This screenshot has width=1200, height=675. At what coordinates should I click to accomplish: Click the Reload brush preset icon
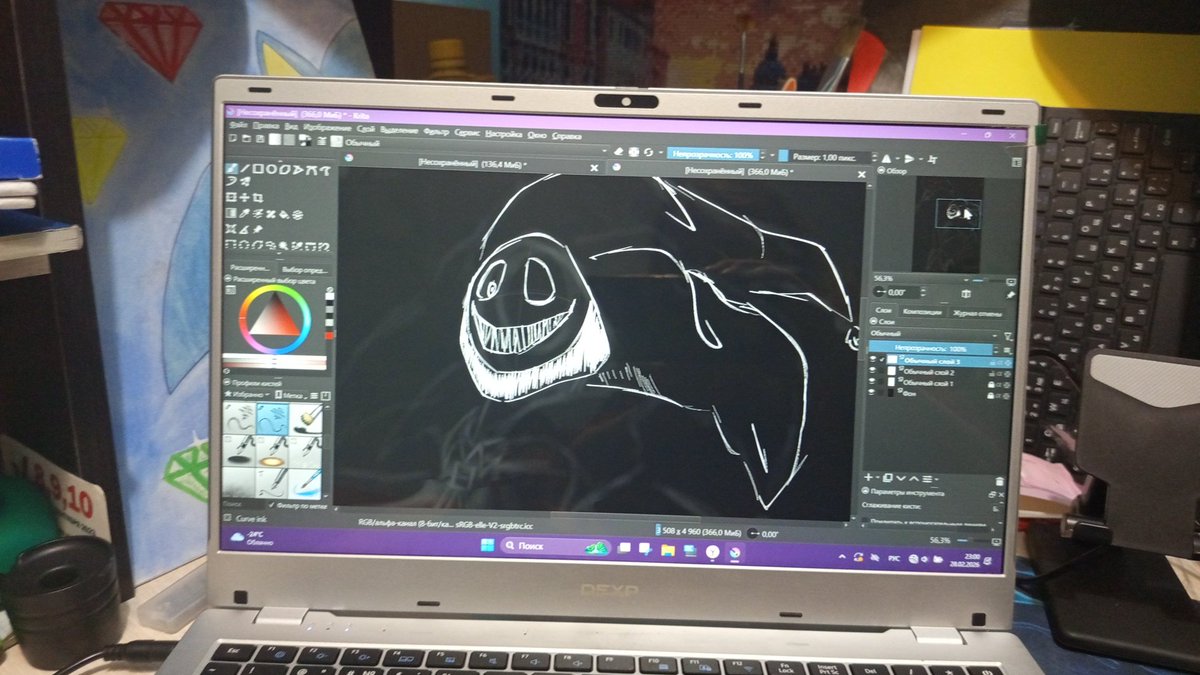(649, 153)
